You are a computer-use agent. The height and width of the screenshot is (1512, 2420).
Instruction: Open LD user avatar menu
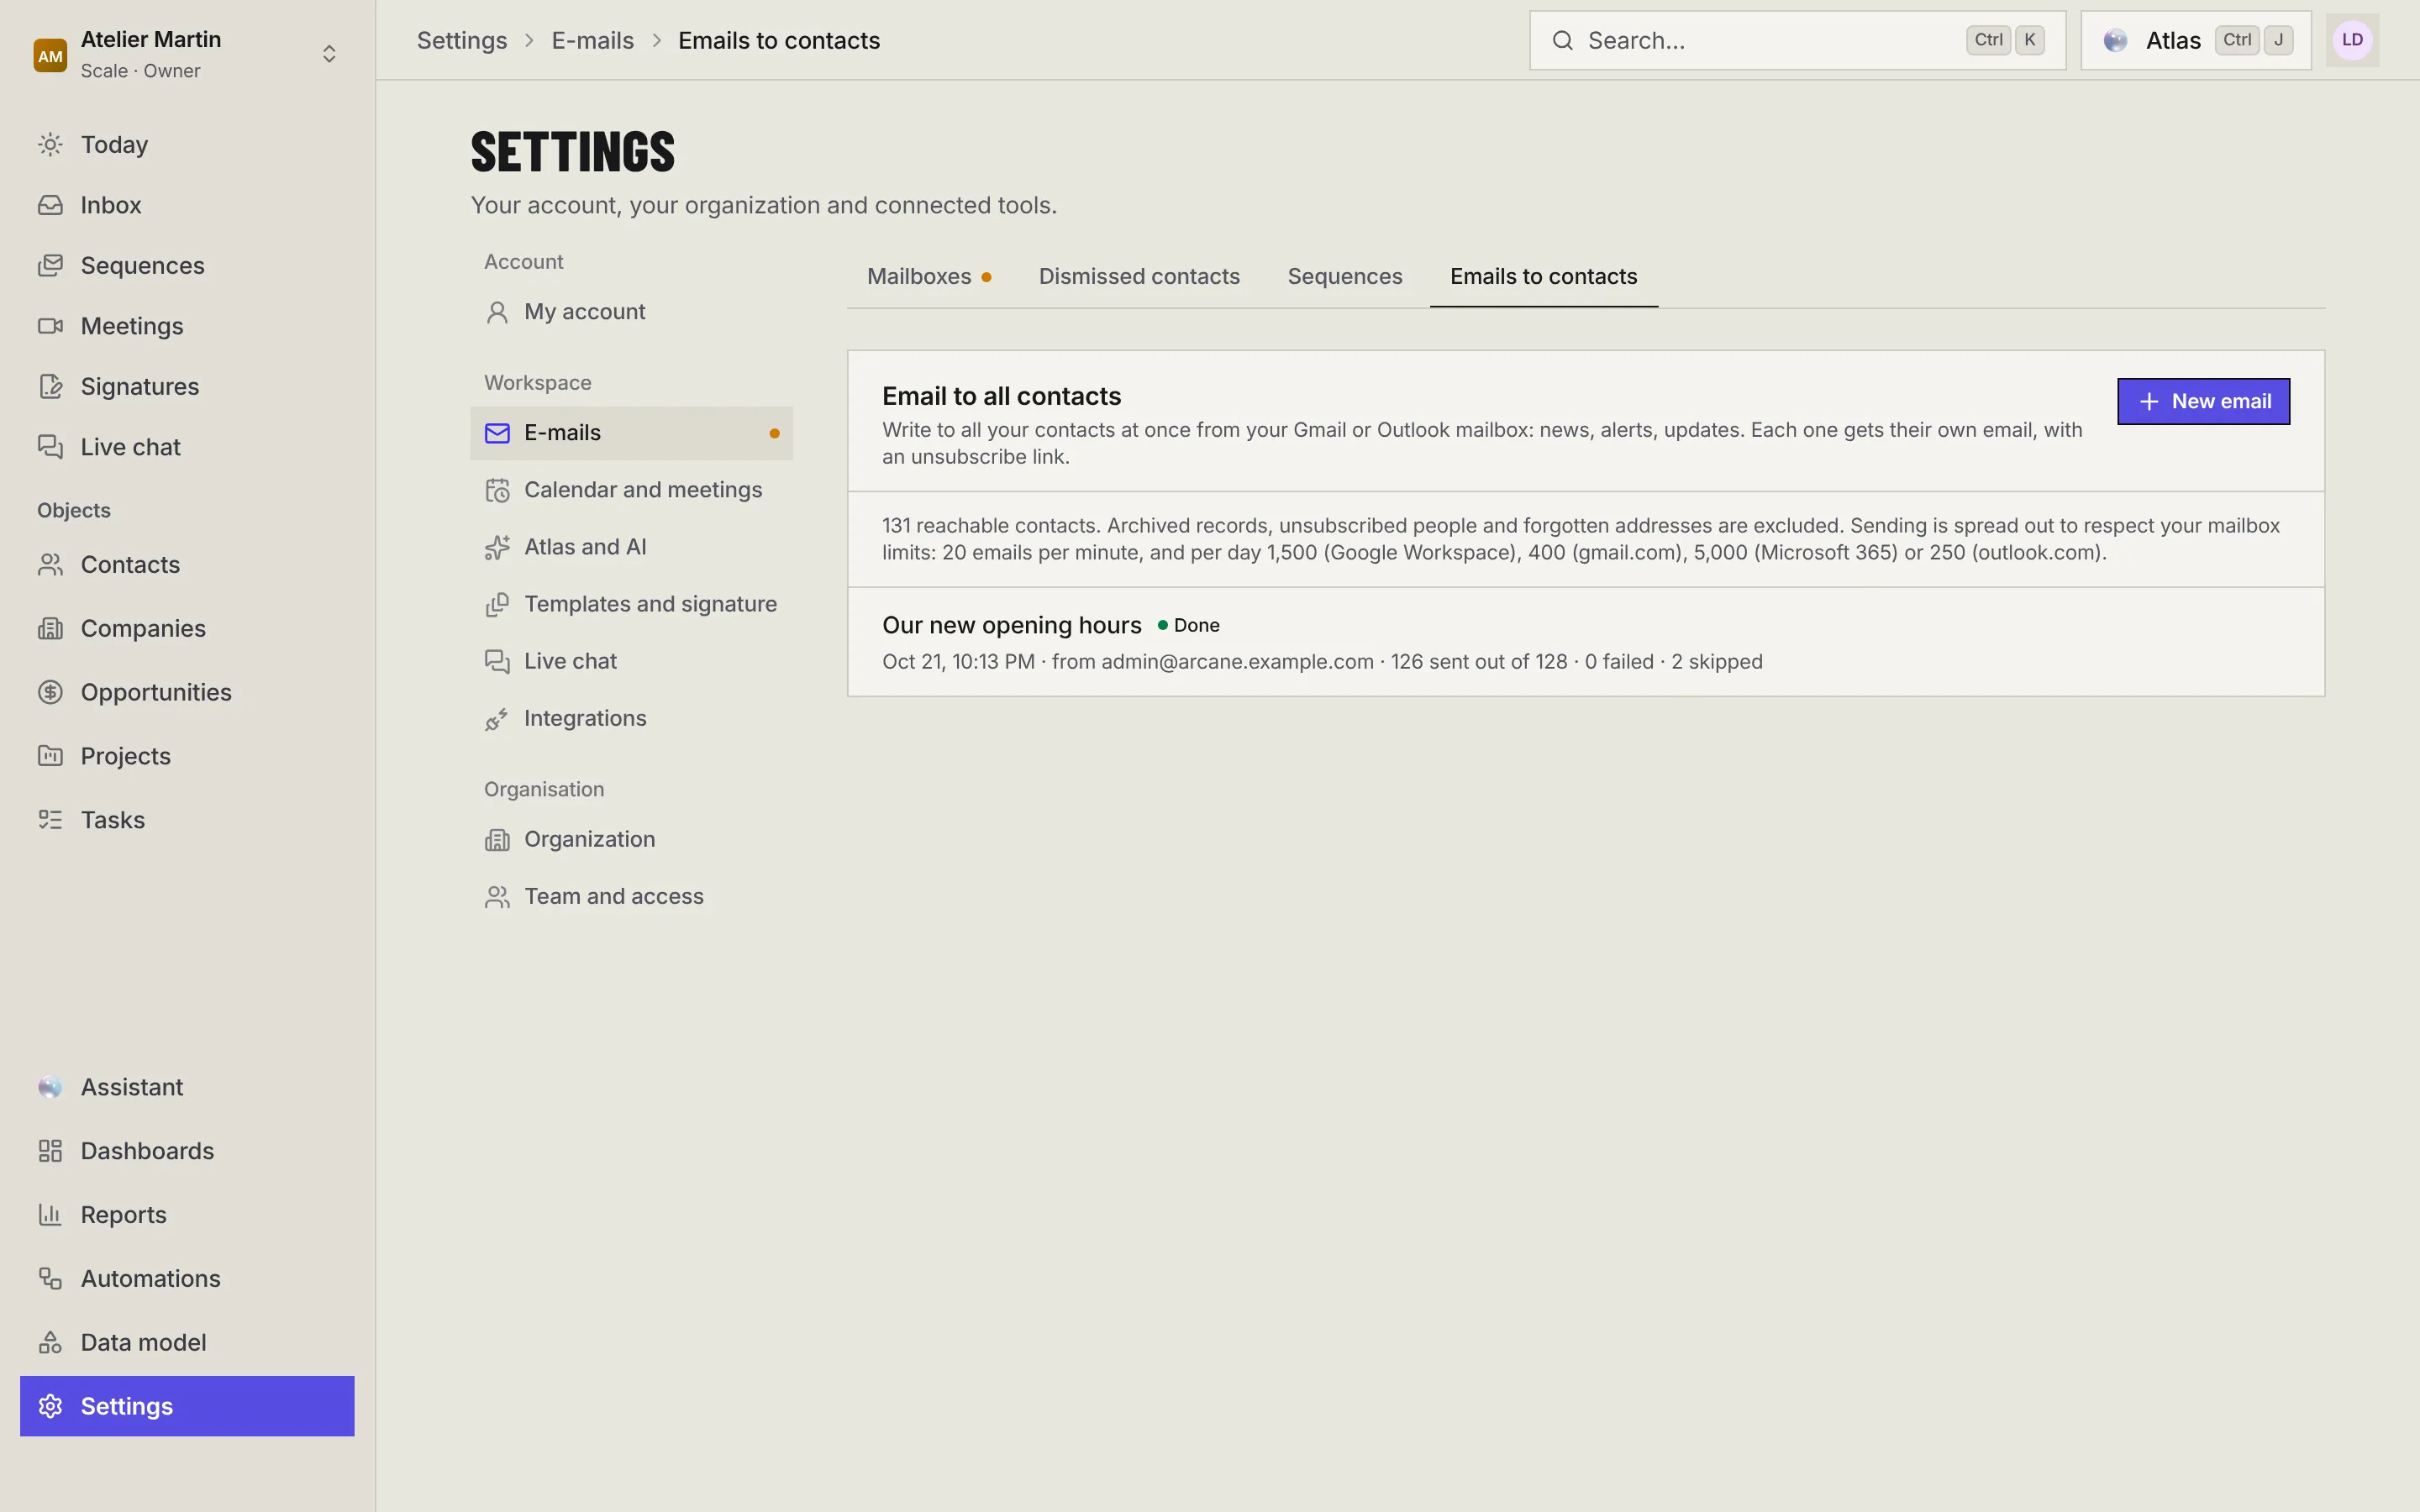[x=2352, y=40]
